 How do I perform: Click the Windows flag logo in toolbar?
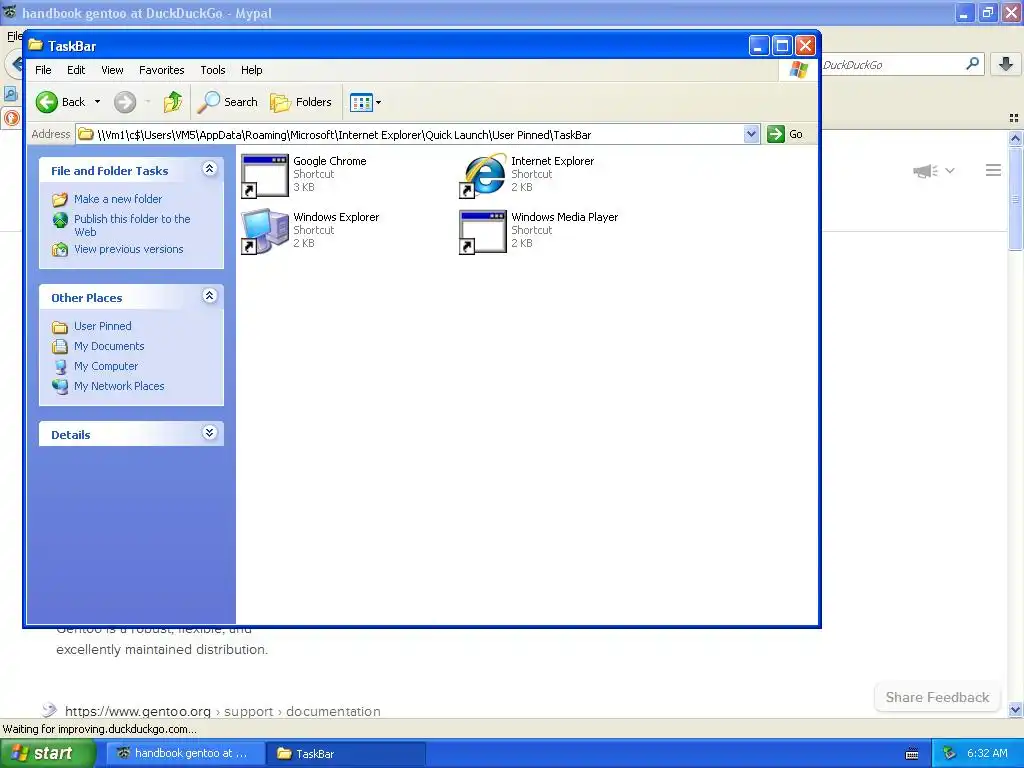click(x=798, y=69)
